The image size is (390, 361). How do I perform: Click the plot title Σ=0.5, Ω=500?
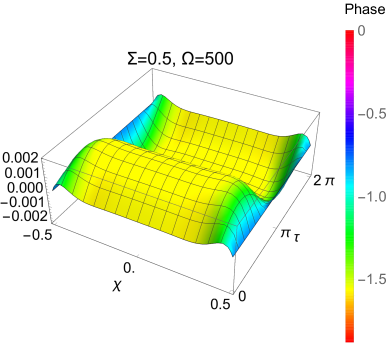click(x=180, y=60)
